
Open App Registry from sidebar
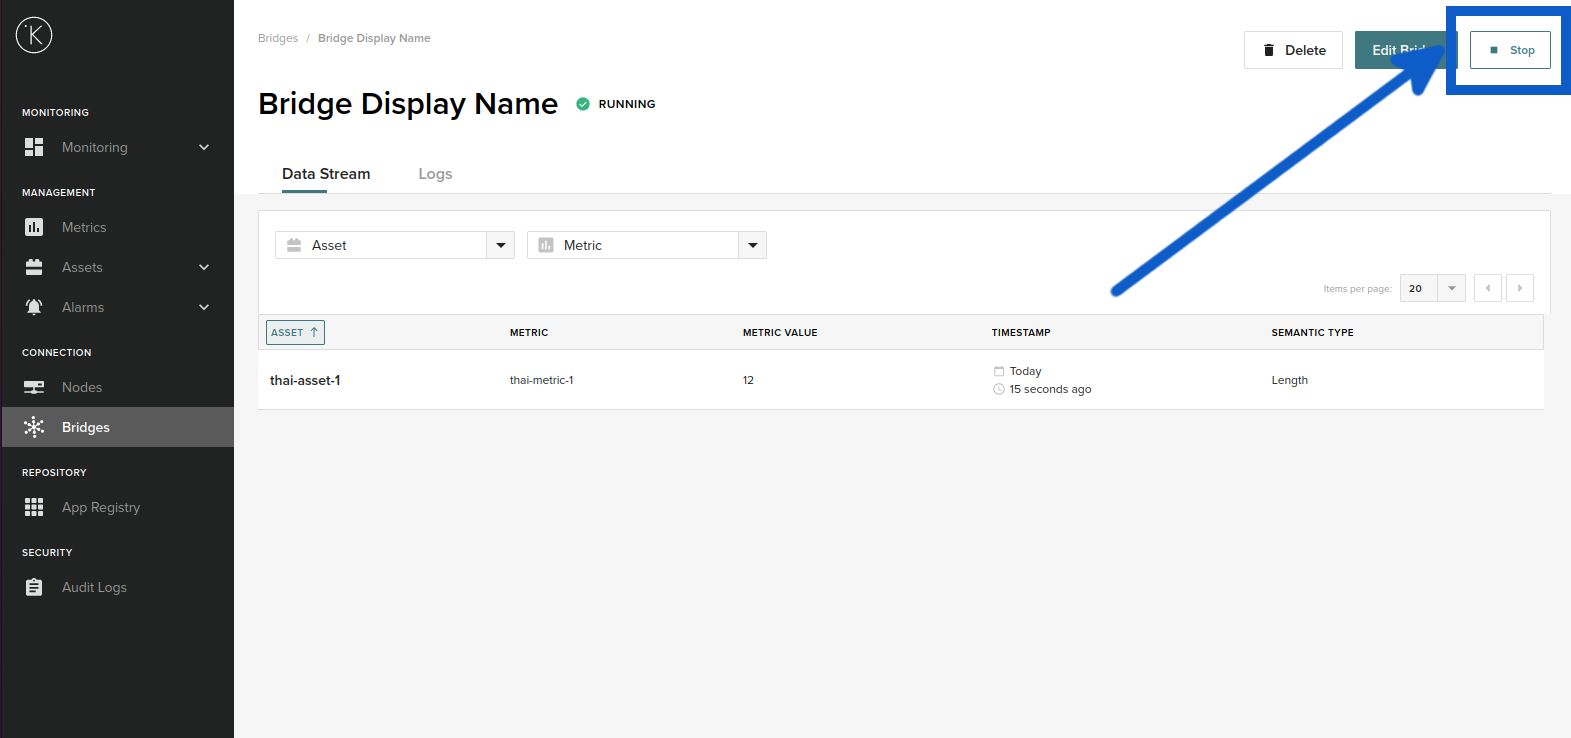pyautogui.click(x=100, y=507)
